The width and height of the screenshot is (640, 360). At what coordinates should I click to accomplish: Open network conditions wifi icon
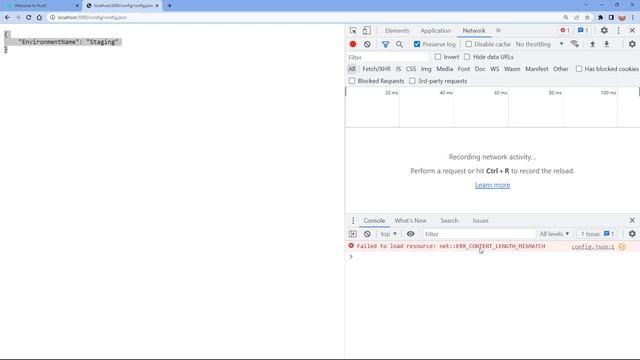[575, 44]
